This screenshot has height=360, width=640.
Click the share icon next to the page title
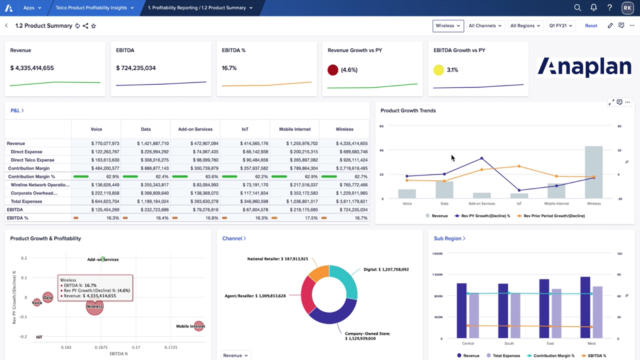pos(85,26)
